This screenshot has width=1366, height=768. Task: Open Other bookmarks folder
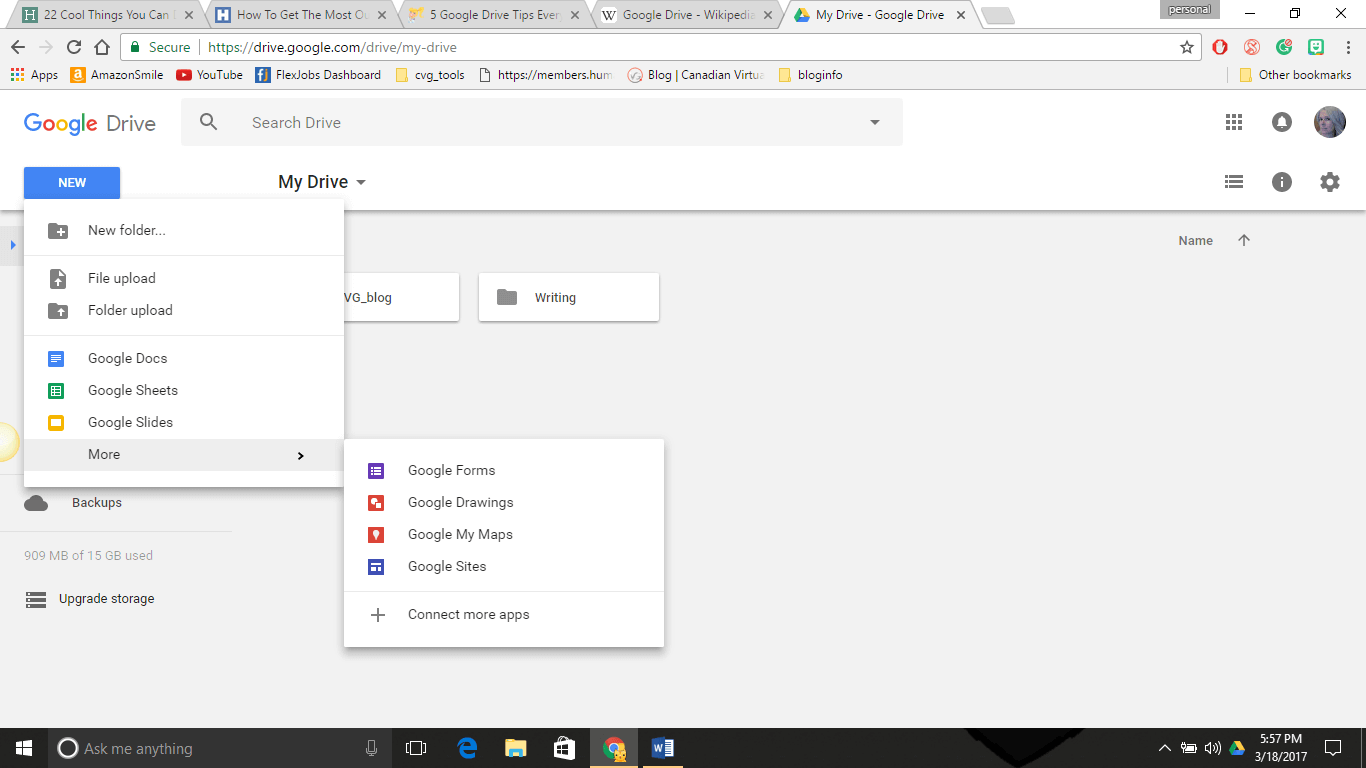coord(1295,75)
